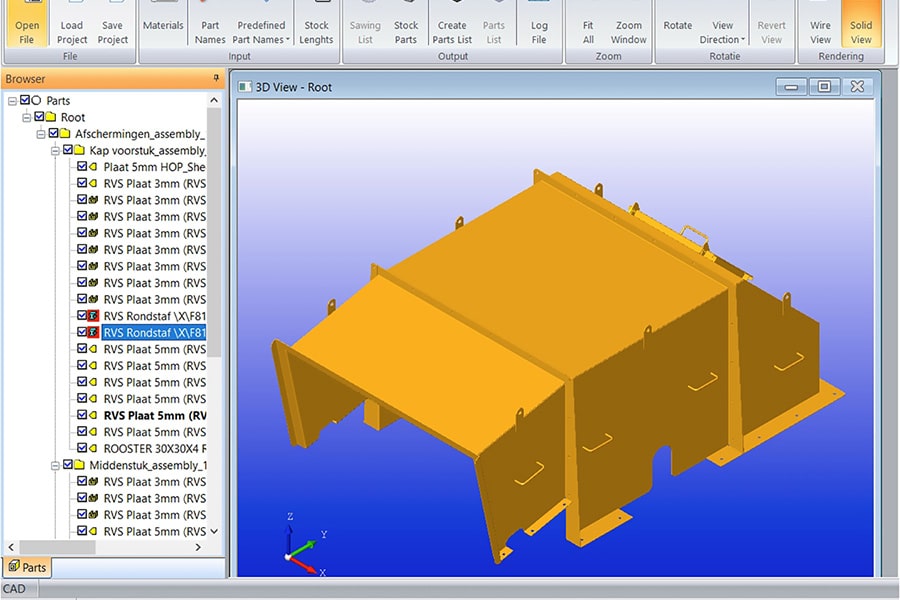Collapse the Afschermingen_assembly node

[x=41, y=134]
